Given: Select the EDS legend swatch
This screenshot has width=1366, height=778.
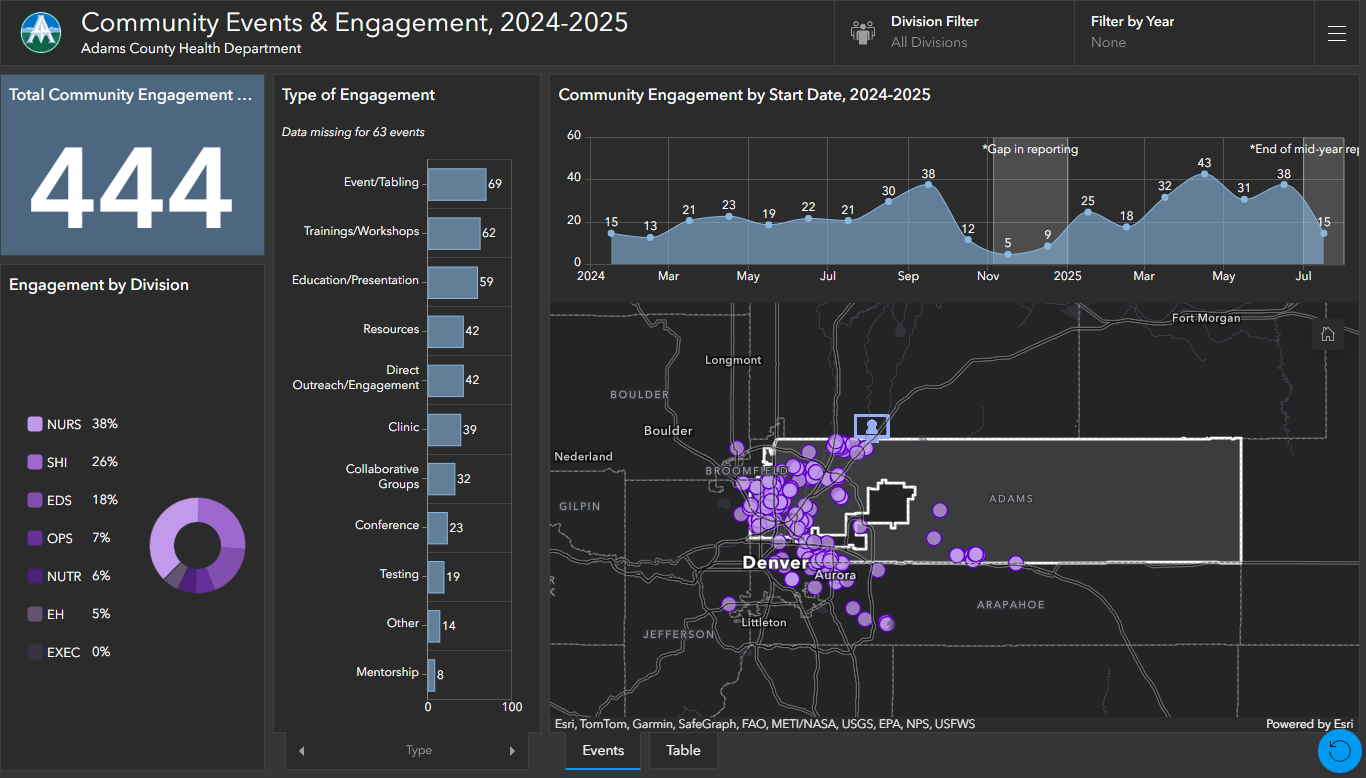Looking at the screenshot, I should point(35,501).
